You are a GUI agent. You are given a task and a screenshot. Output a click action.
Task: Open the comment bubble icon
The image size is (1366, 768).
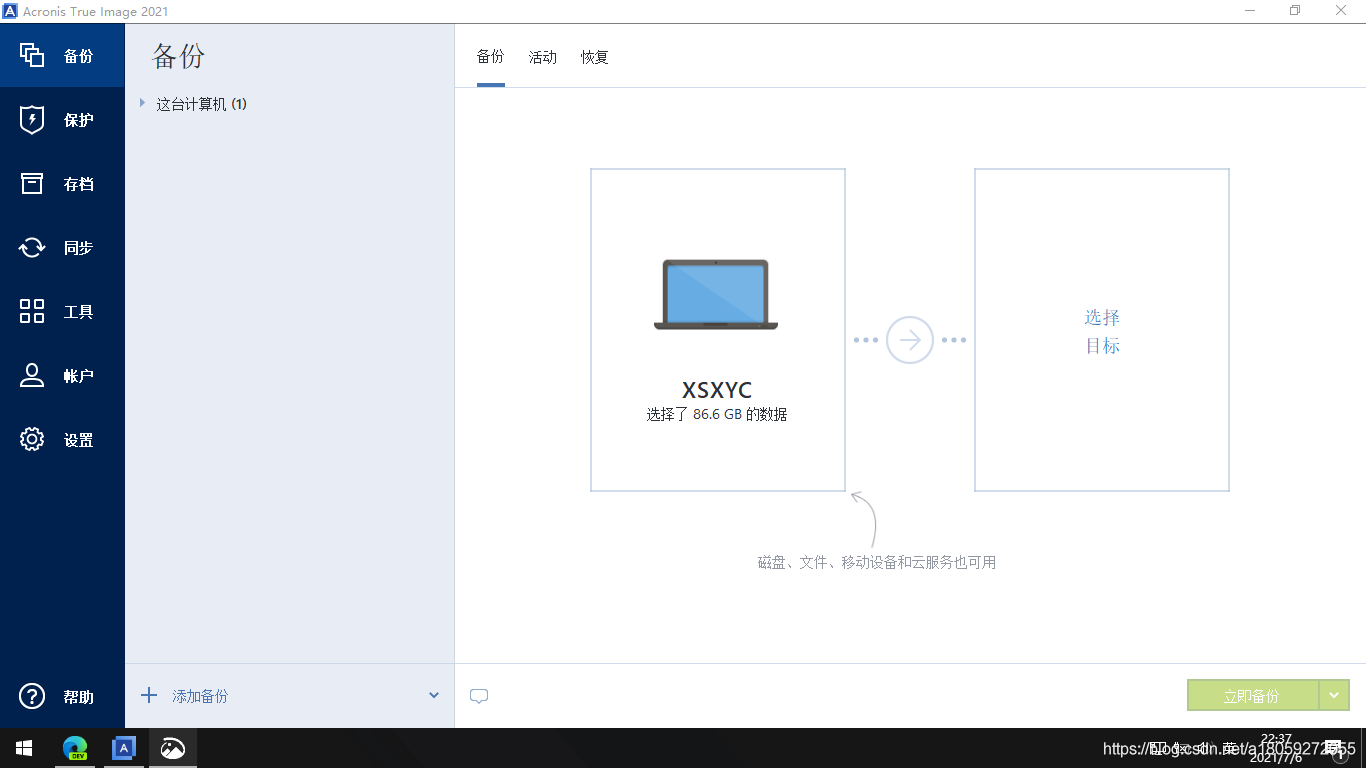479,696
